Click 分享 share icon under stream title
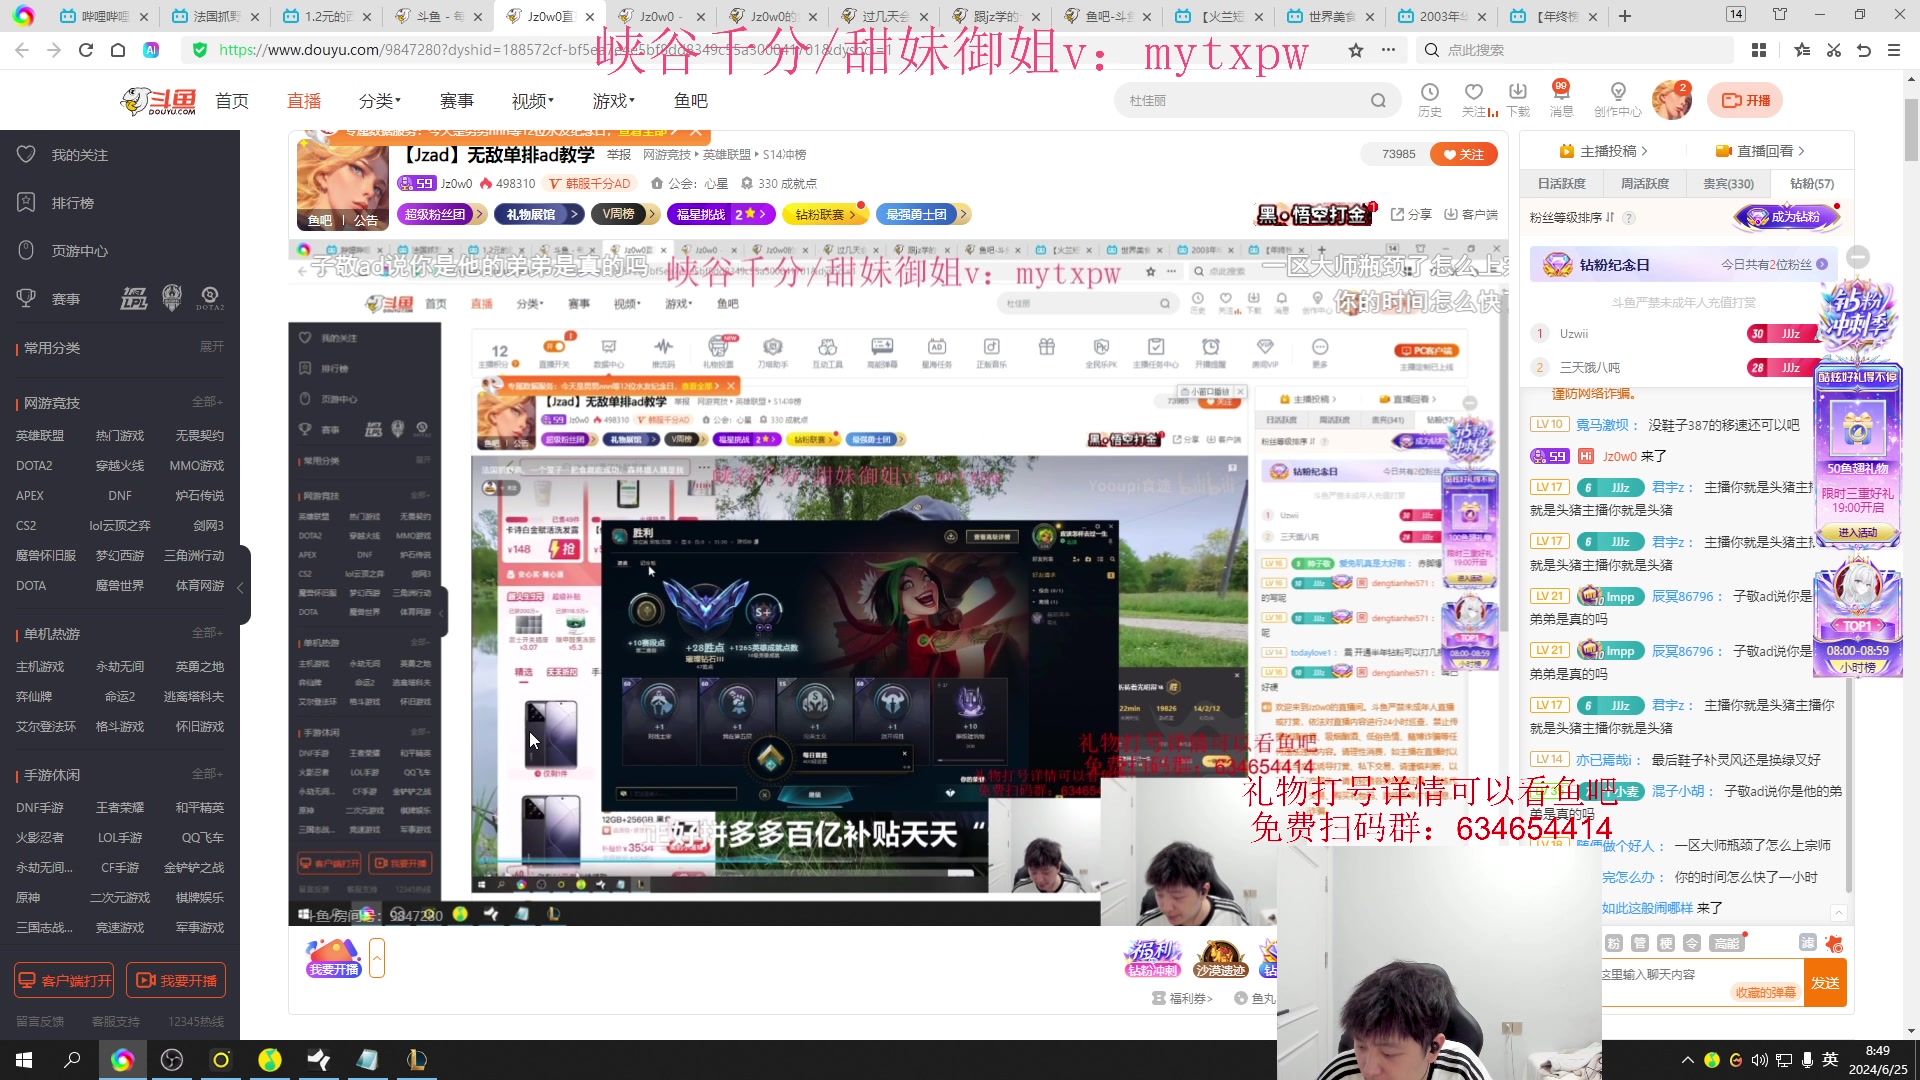Image resolution: width=1920 pixels, height=1080 pixels. click(x=1411, y=214)
